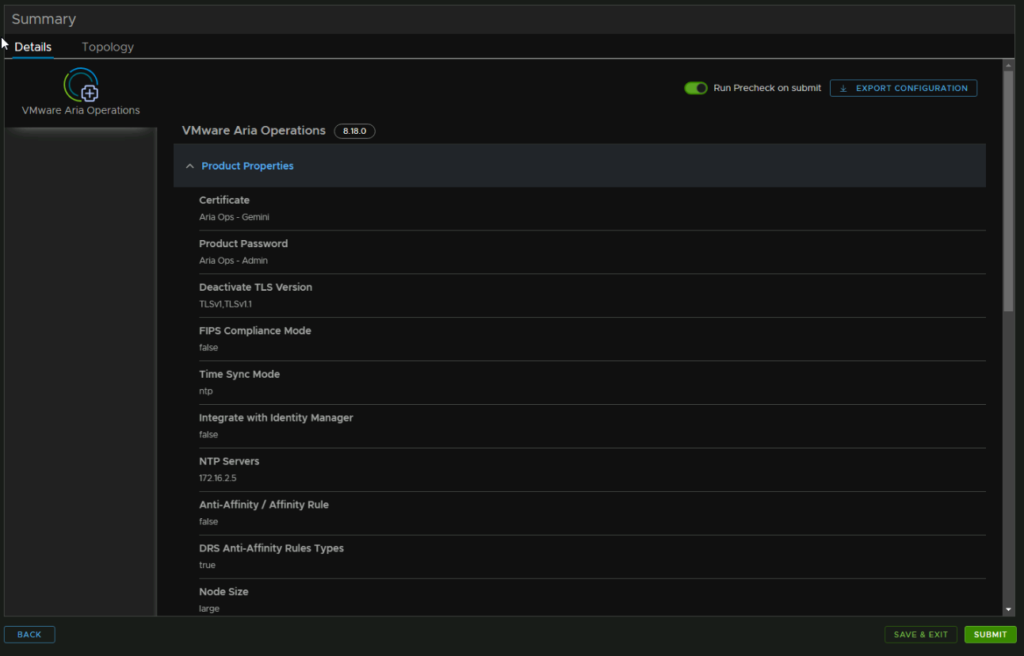Click the Back button
Image resolution: width=1024 pixels, height=656 pixels.
click(29, 634)
